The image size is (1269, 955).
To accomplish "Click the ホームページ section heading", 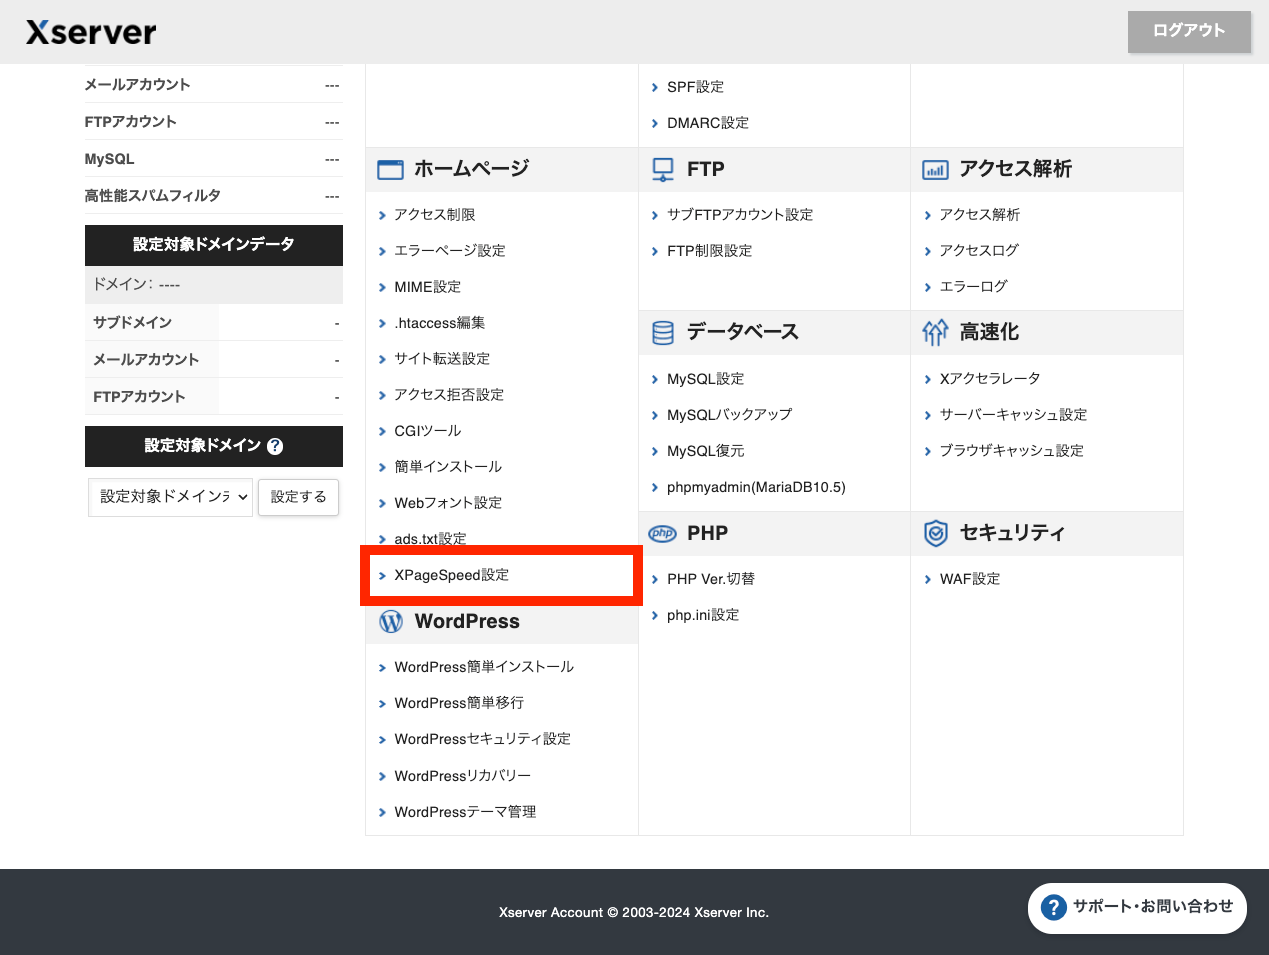I will click(x=472, y=169).
